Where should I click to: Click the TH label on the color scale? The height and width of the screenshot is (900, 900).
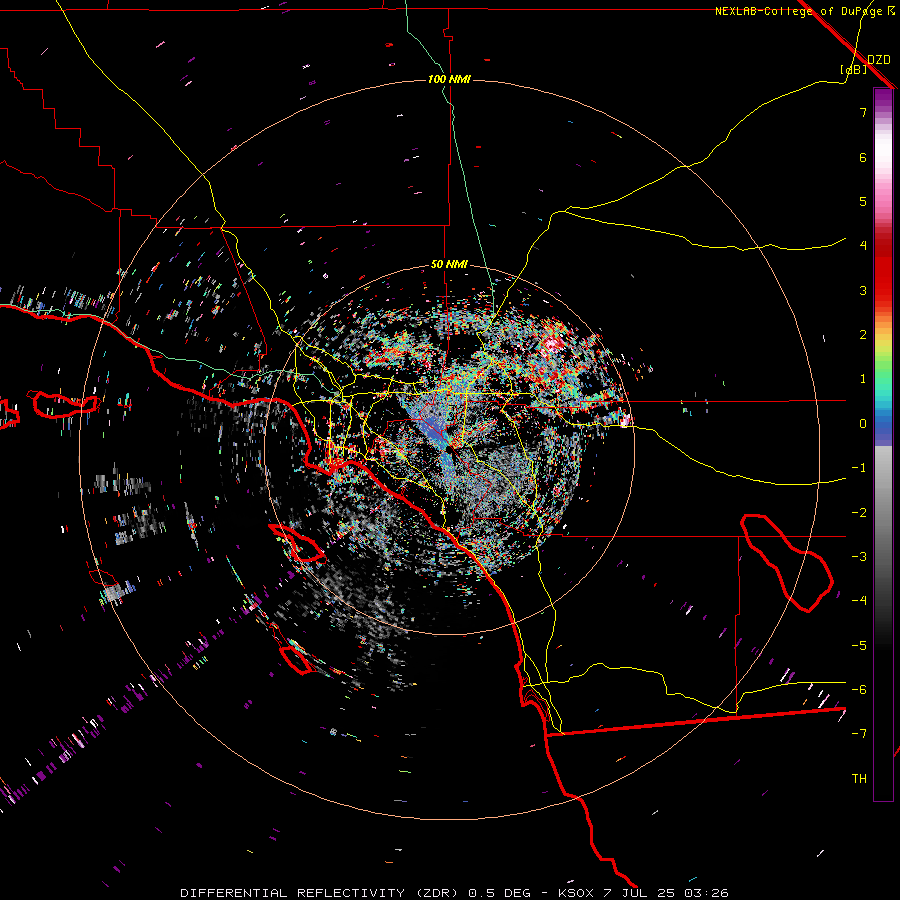click(x=859, y=779)
